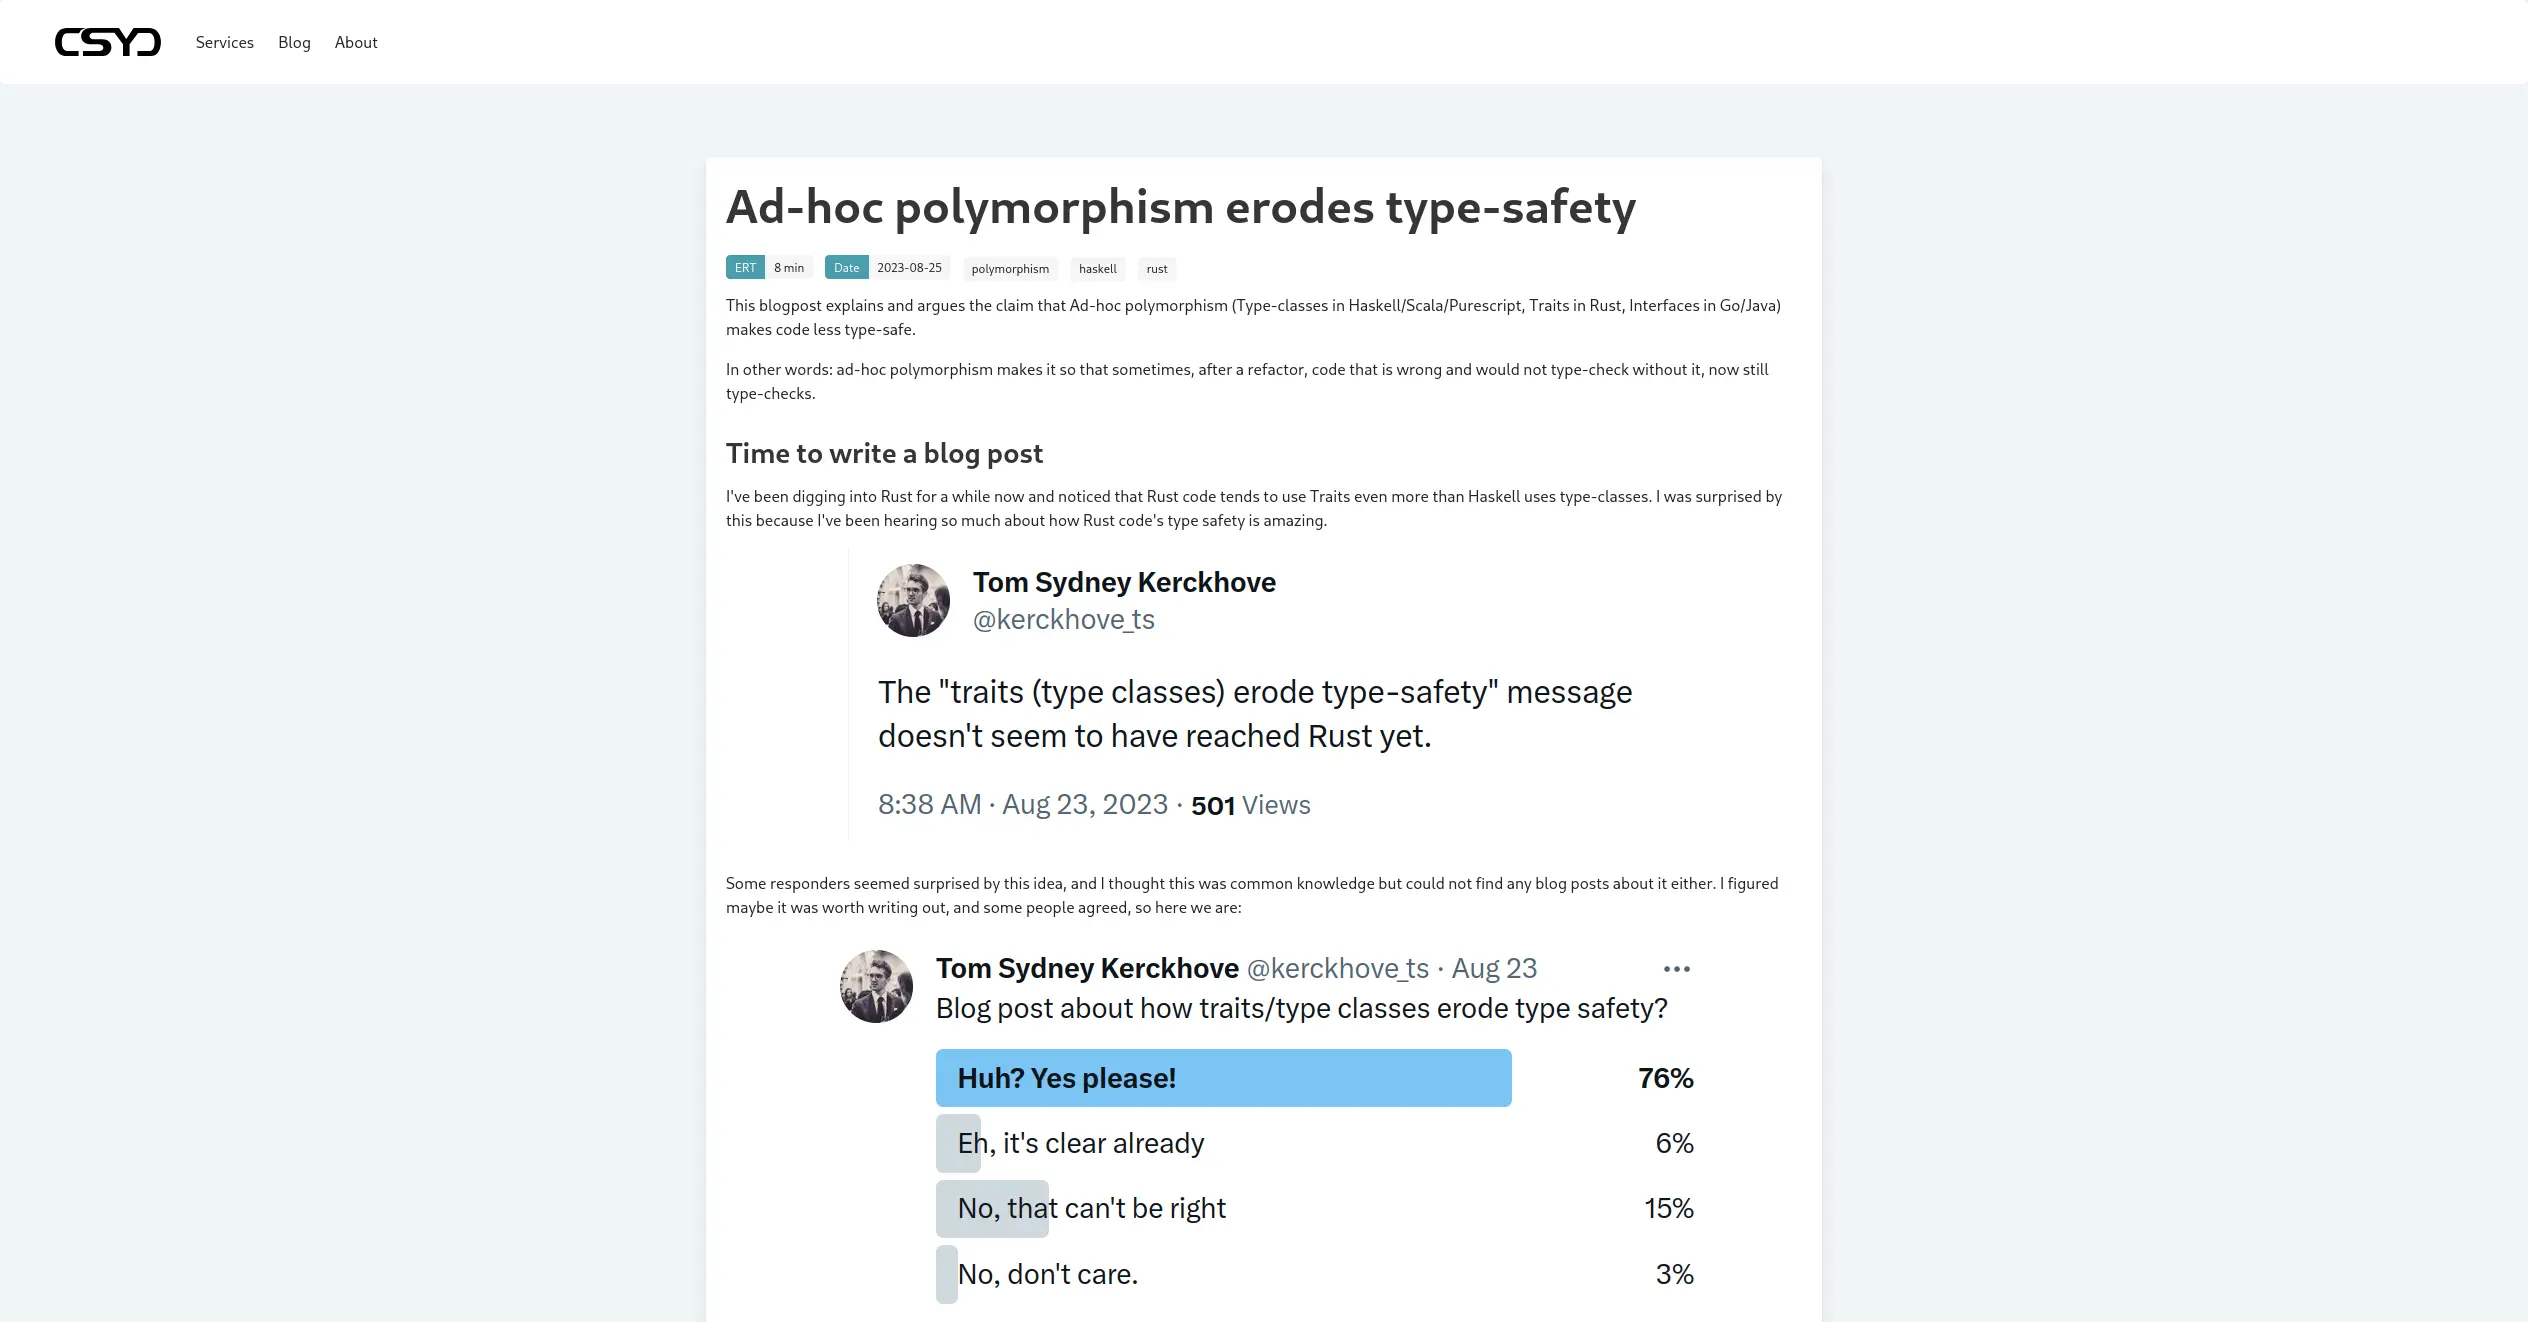This screenshot has height=1322, width=2528.
Task: Select the polymorphism tag
Action: (x=1010, y=268)
